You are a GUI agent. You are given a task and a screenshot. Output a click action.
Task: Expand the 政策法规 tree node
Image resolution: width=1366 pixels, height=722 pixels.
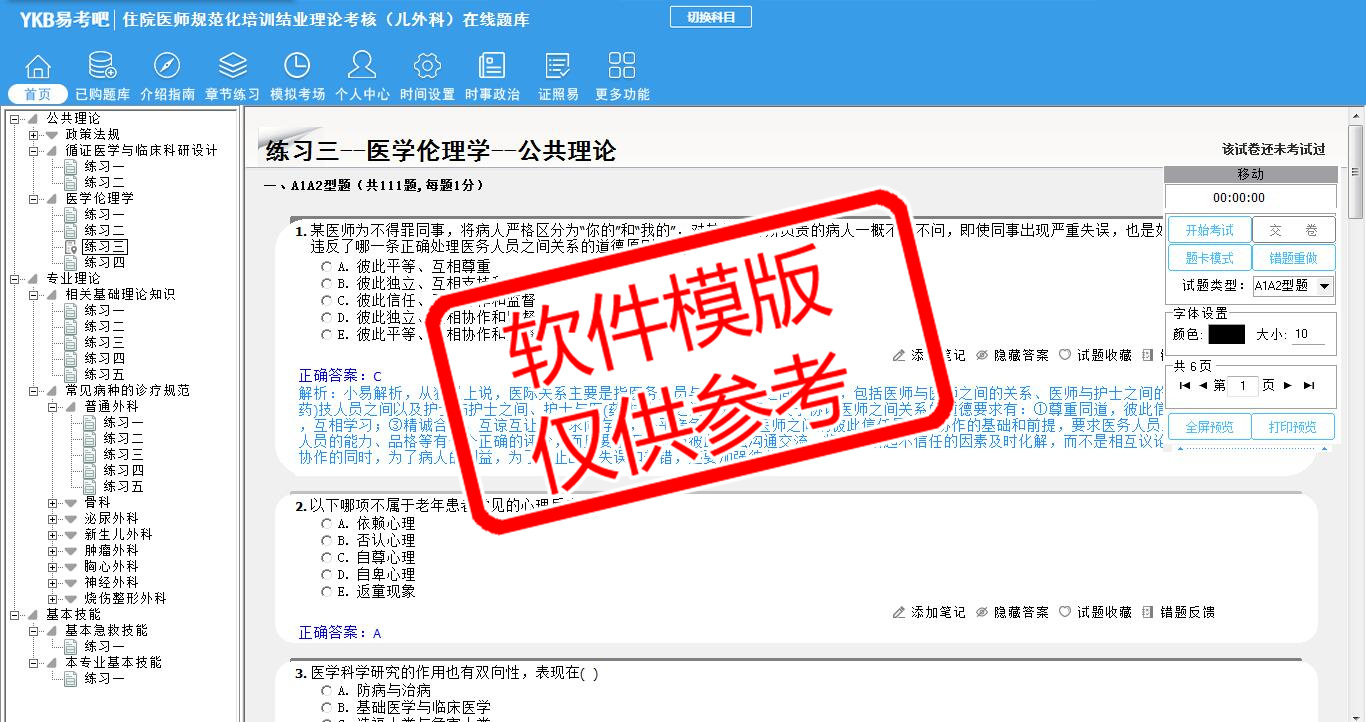(34, 135)
